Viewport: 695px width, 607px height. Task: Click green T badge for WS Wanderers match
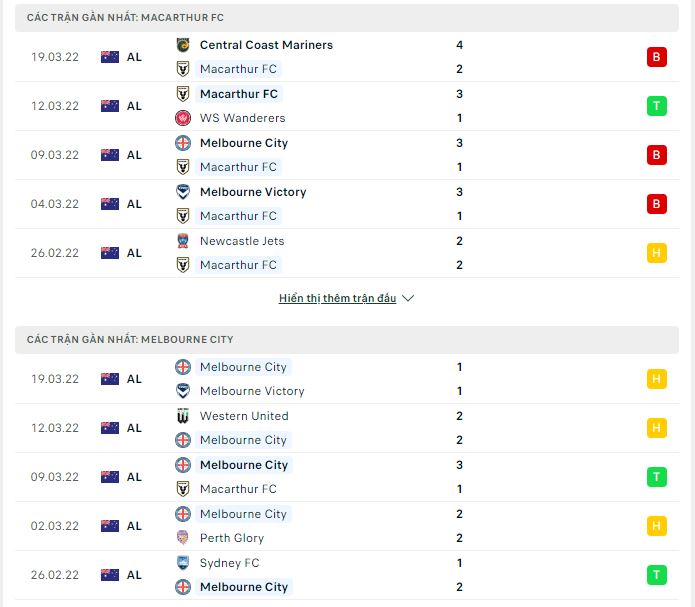point(656,106)
